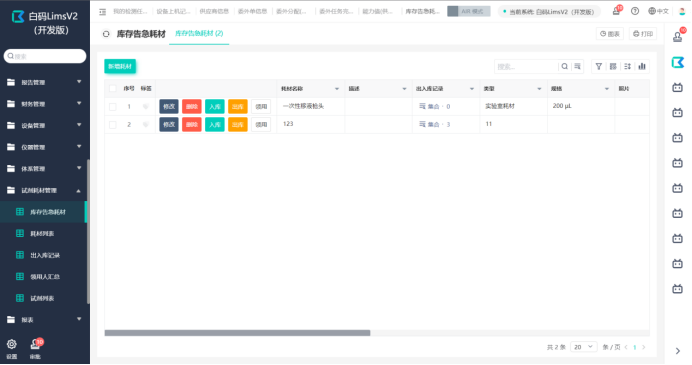Screen dimensions: 692x365
Task: Expand the 设备管理 menu arrow
Action: [x=79, y=125]
